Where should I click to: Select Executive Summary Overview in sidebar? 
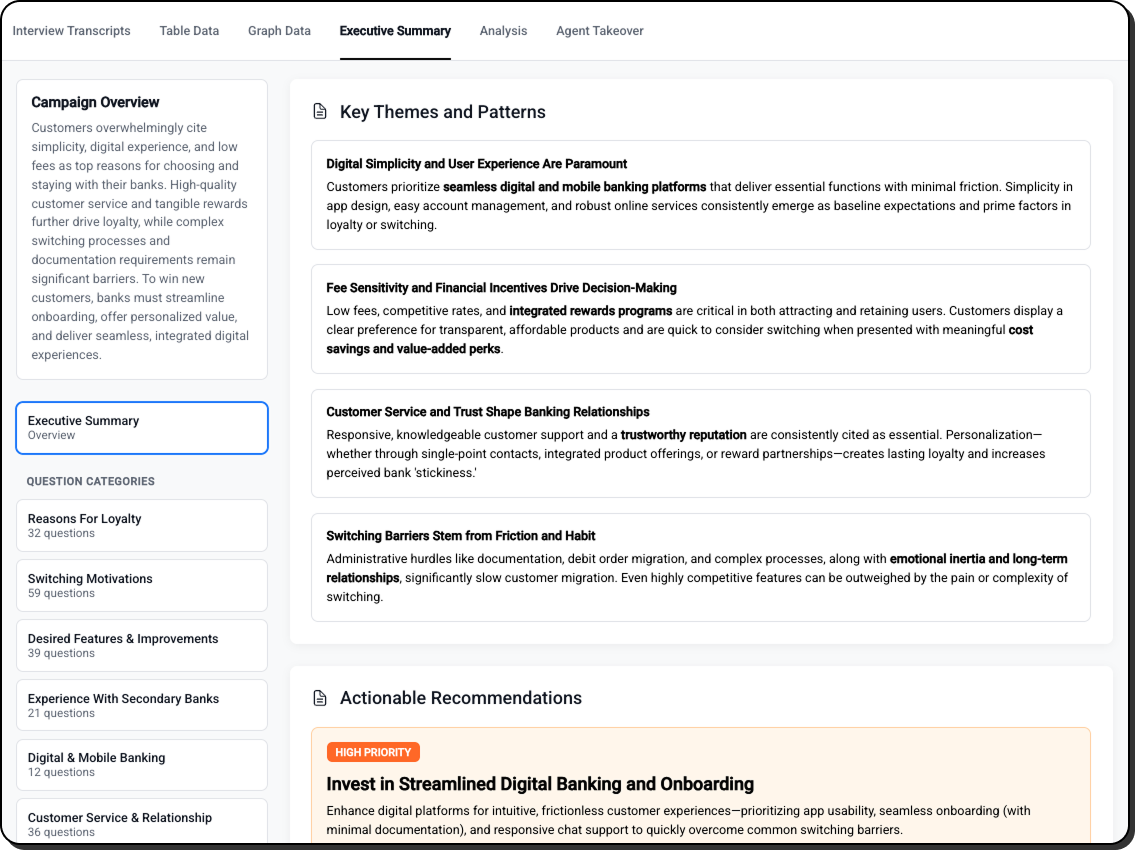tap(142, 428)
